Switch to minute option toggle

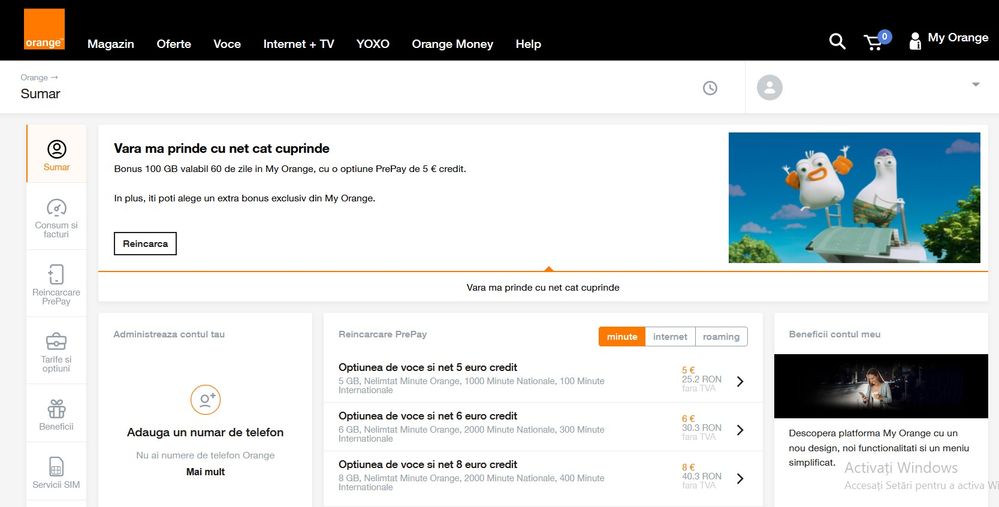click(x=622, y=337)
